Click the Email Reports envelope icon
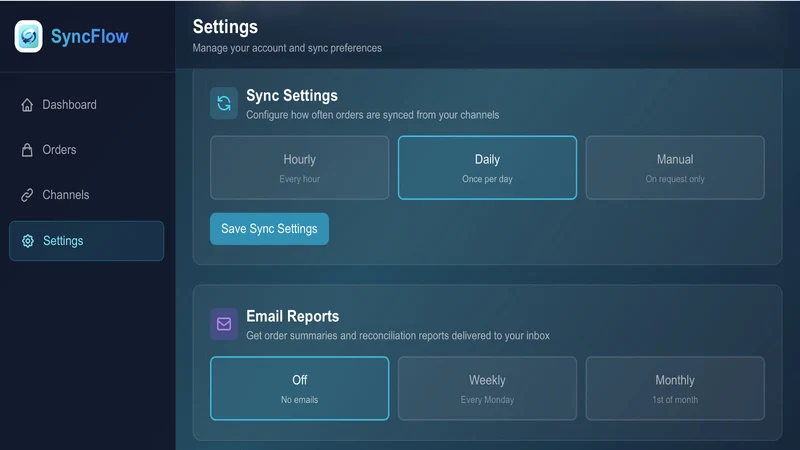The height and width of the screenshot is (450, 800). coord(224,324)
